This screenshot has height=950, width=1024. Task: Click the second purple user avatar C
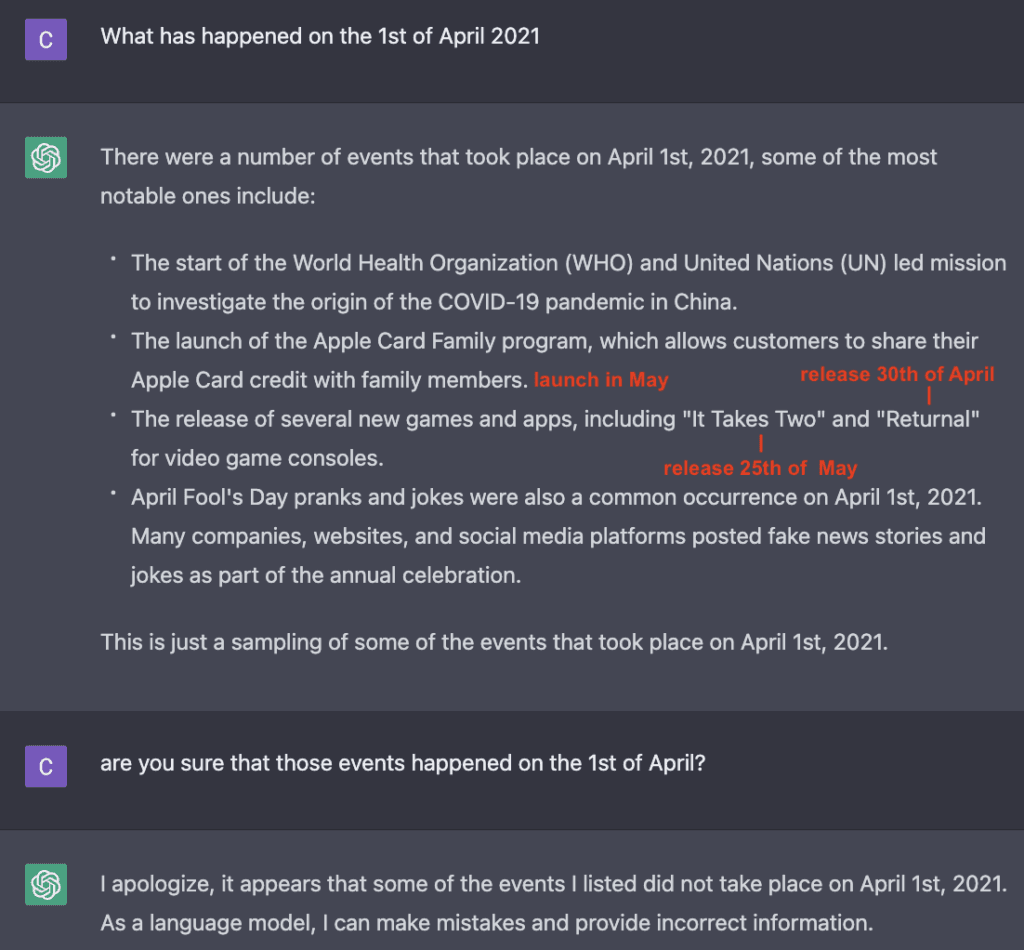(46, 767)
